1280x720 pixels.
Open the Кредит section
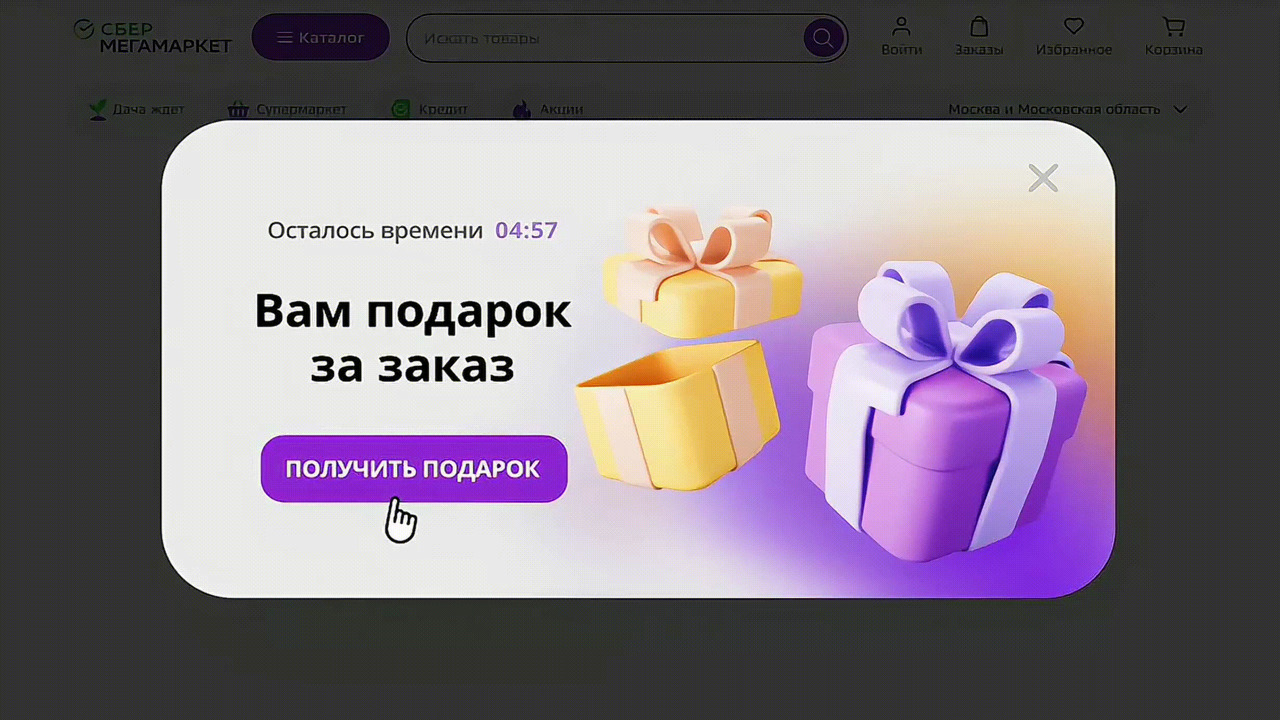point(430,109)
